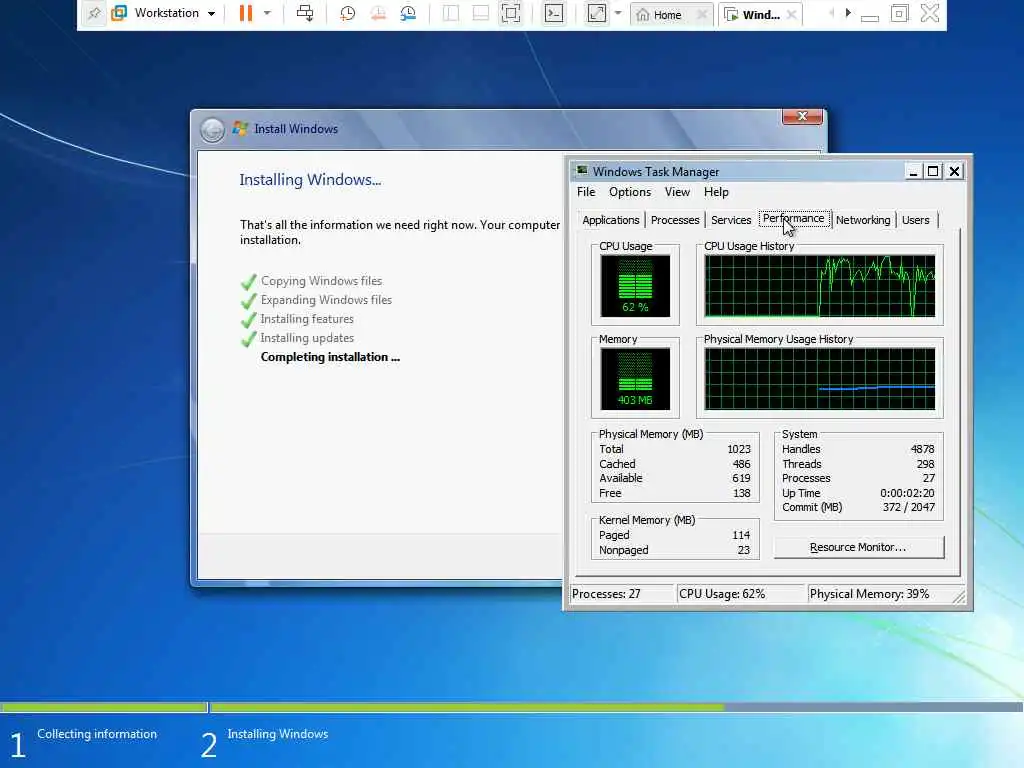The height and width of the screenshot is (768, 1024).
Task: Open the console view icon
Action: pos(554,13)
